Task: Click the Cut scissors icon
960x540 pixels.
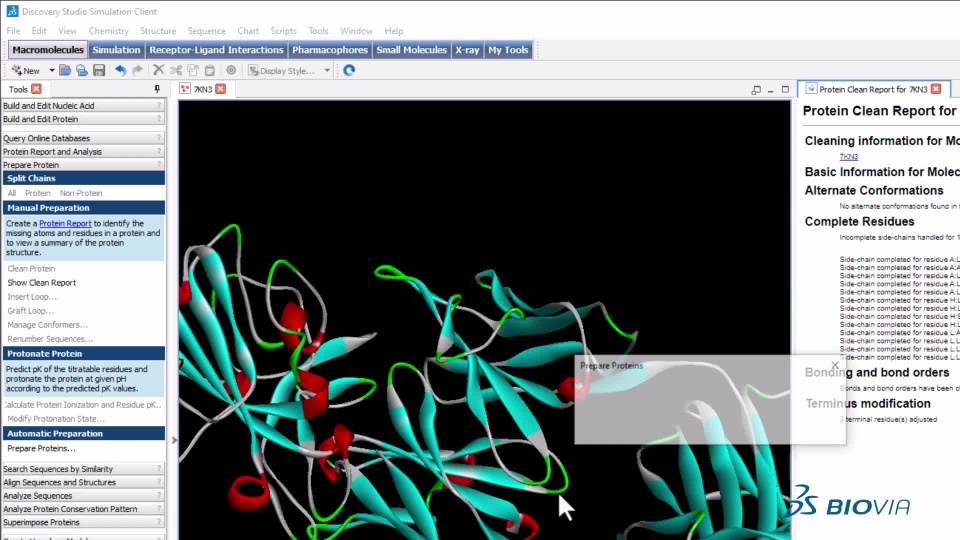Action: coord(176,70)
